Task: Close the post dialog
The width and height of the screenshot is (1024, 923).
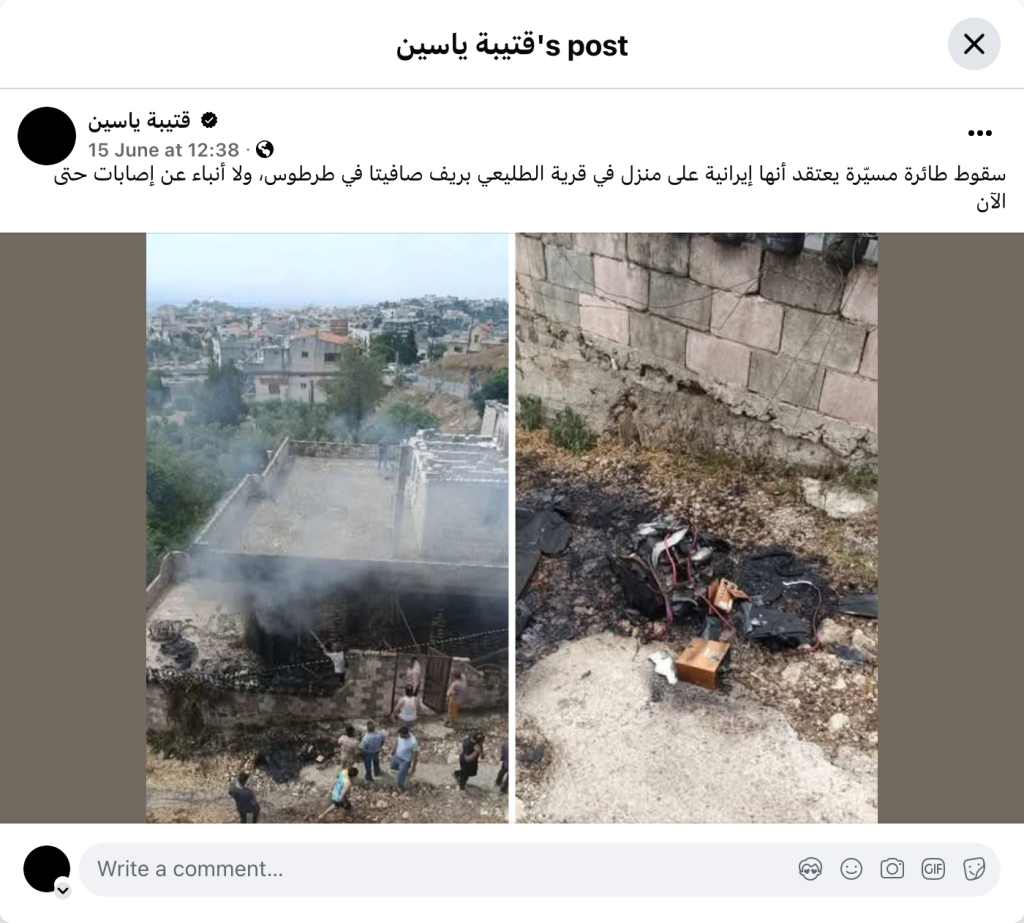Action: [x=974, y=44]
